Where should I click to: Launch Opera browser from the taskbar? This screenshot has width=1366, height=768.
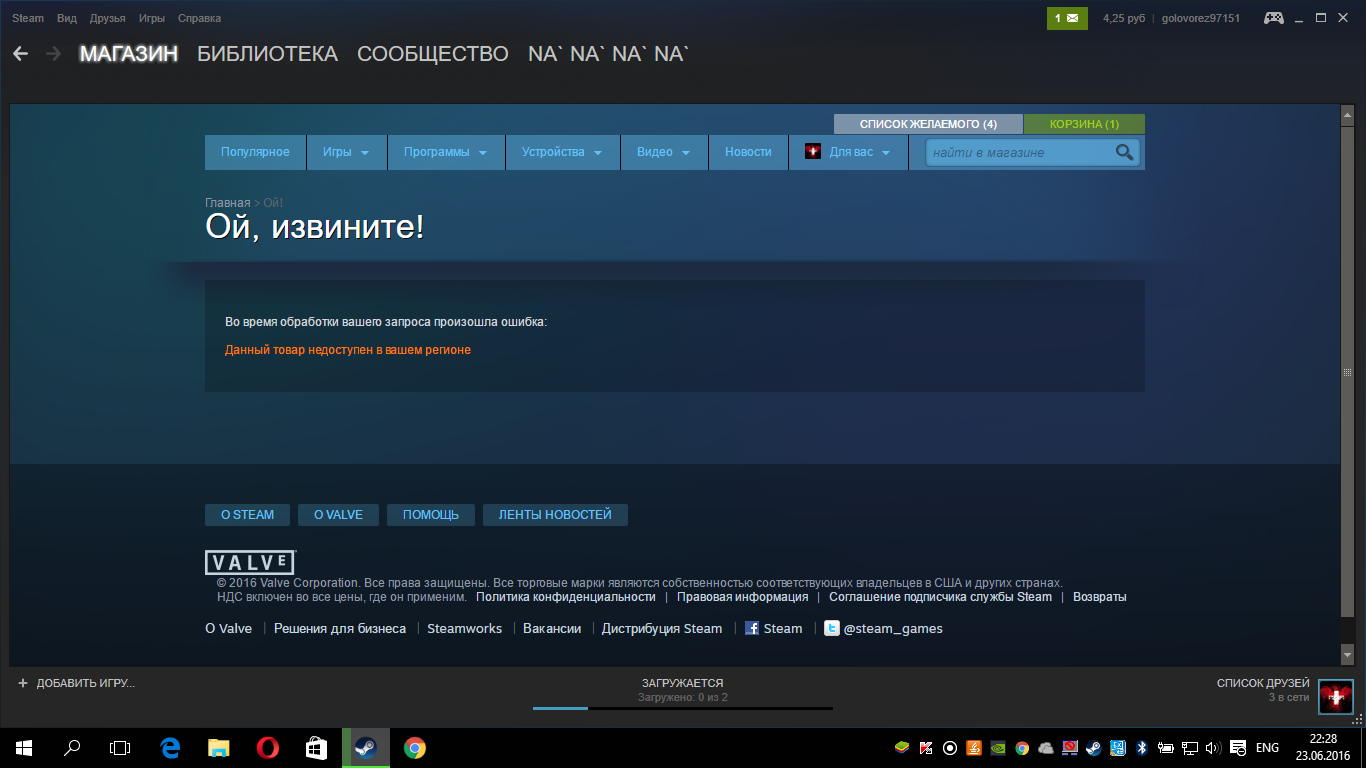point(267,747)
